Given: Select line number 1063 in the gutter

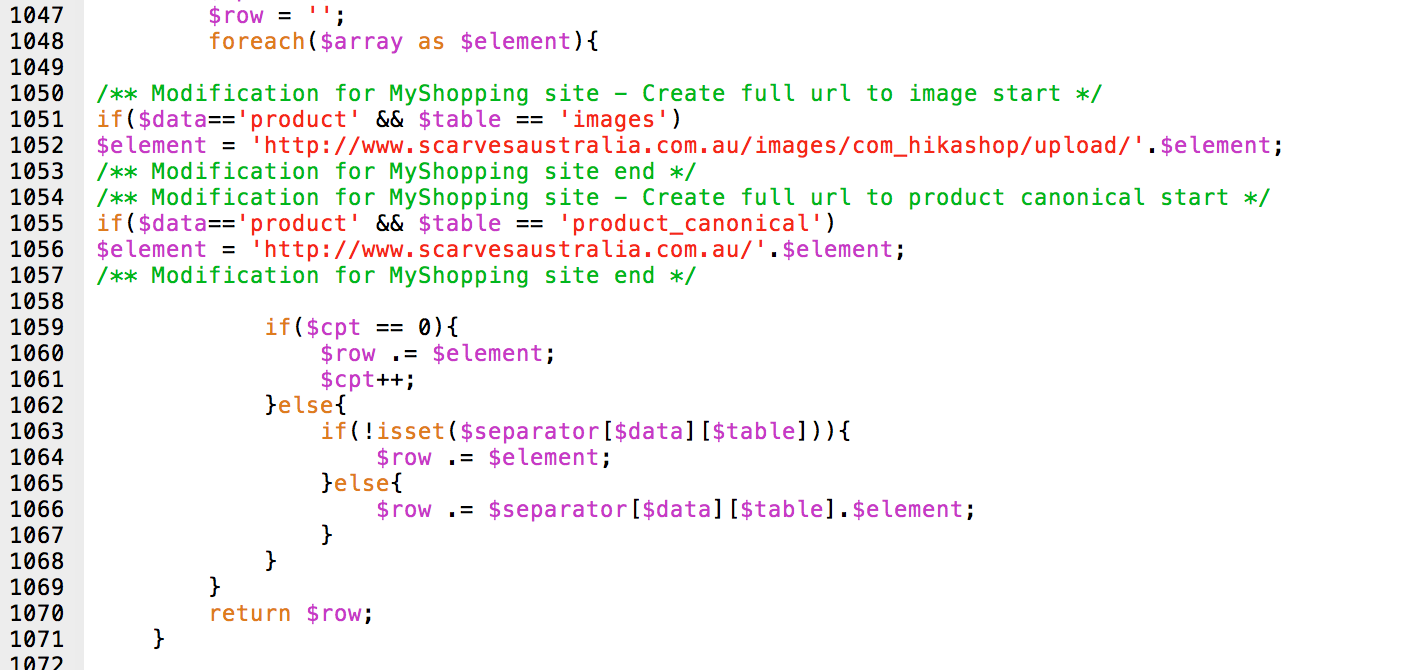Looking at the screenshot, I should coord(36,431).
